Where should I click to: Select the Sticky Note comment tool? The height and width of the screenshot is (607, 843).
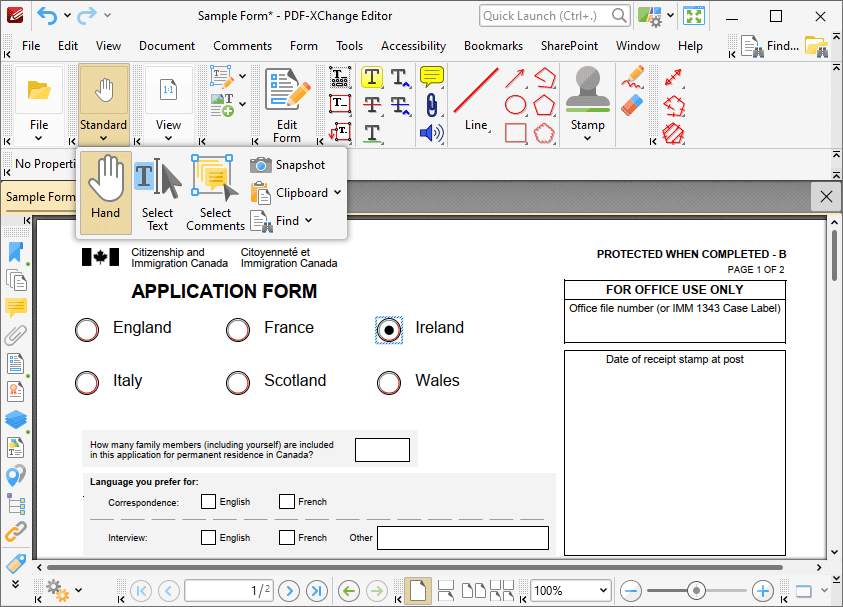(431, 77)
